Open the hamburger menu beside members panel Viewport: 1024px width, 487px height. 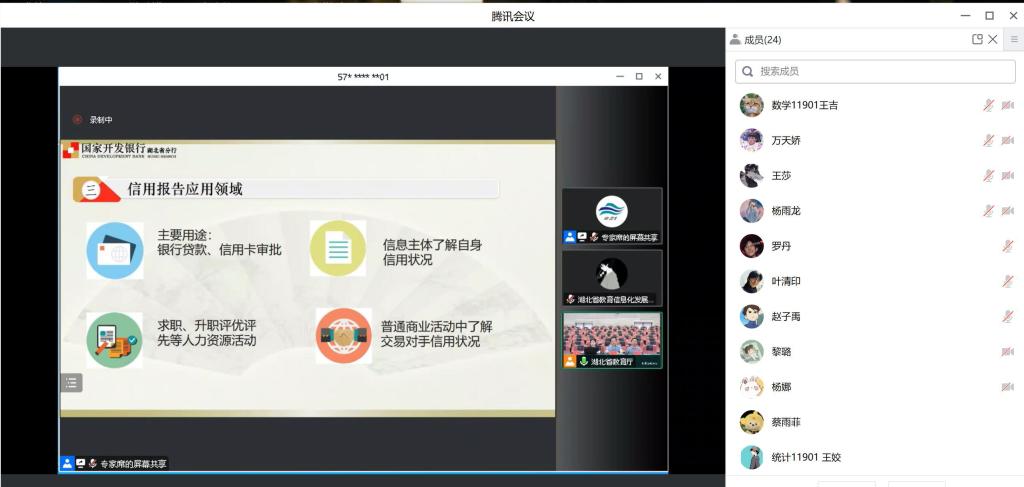point(1013,40)
